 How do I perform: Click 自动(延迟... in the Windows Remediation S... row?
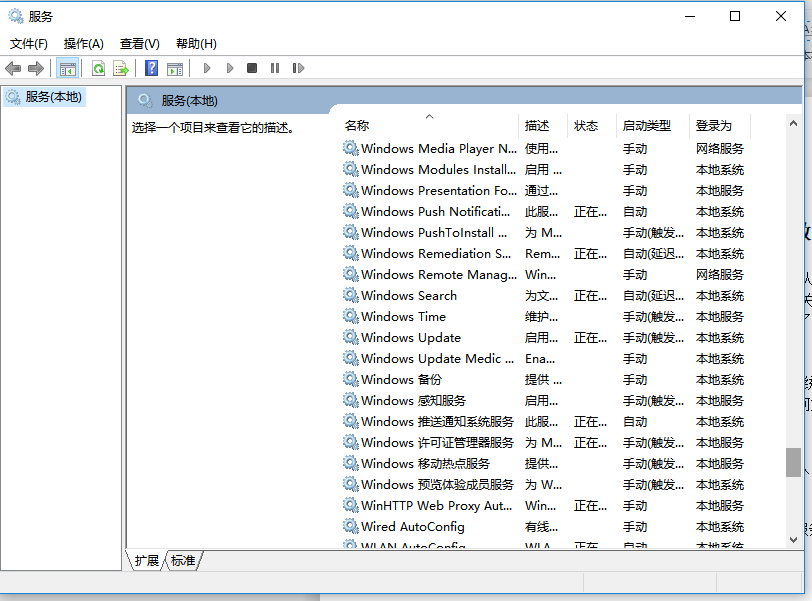click(x=653, y=254)
